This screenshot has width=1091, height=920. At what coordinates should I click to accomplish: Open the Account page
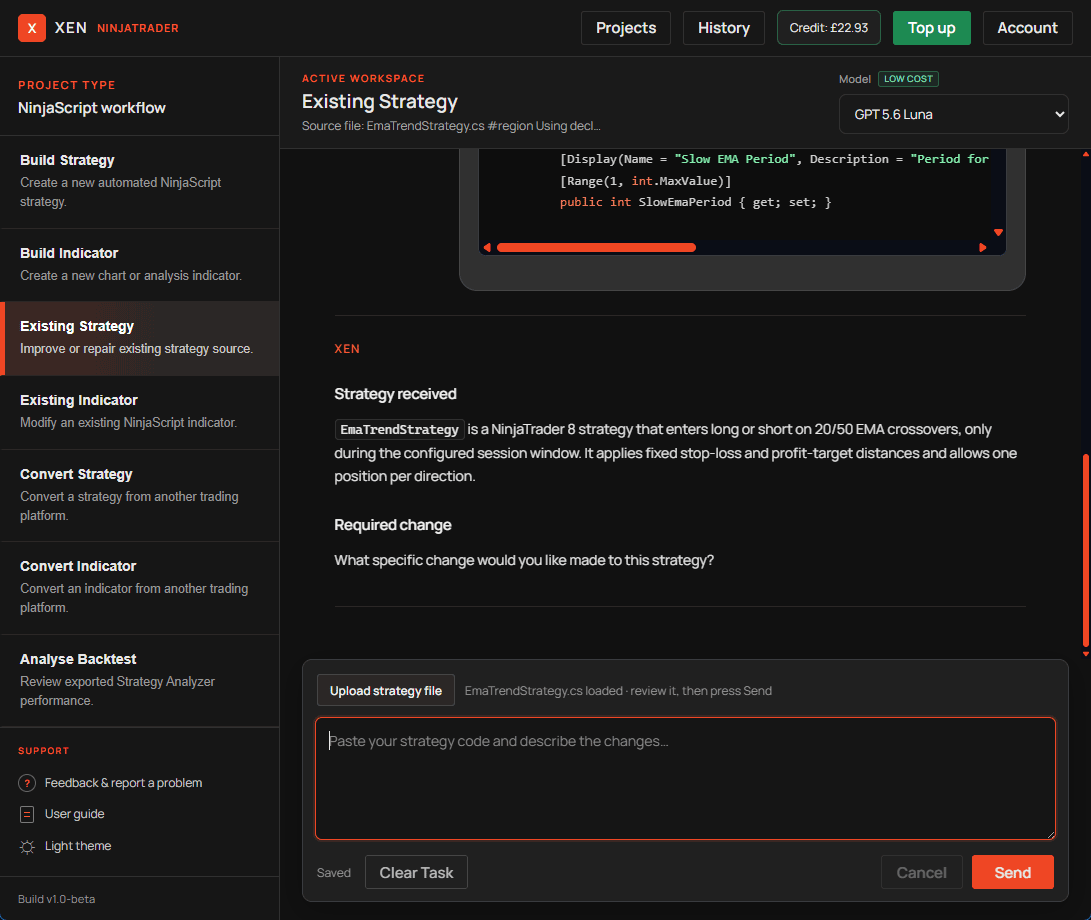click(x=1027, y=28)
